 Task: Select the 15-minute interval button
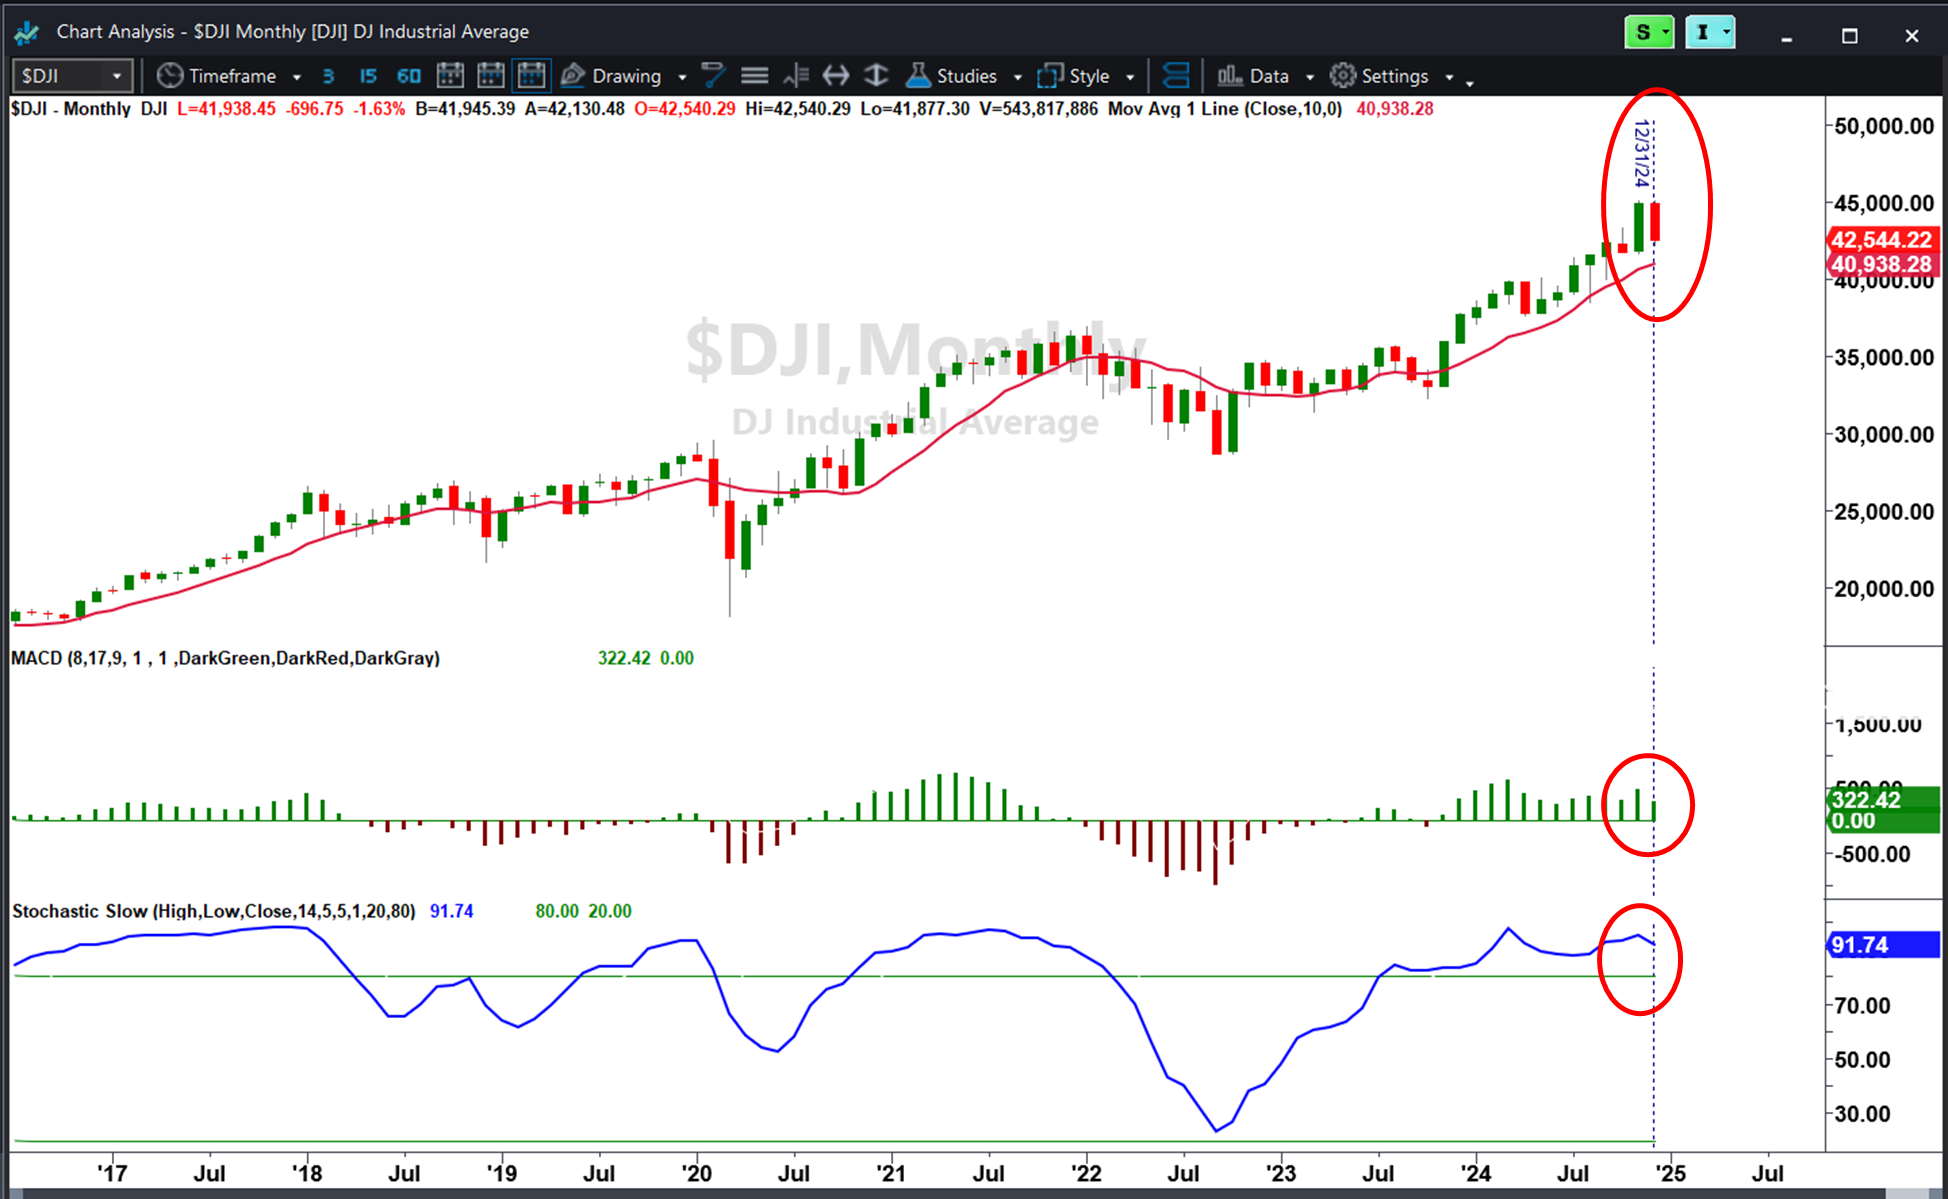pyautogui.click(x=367, y=76)
